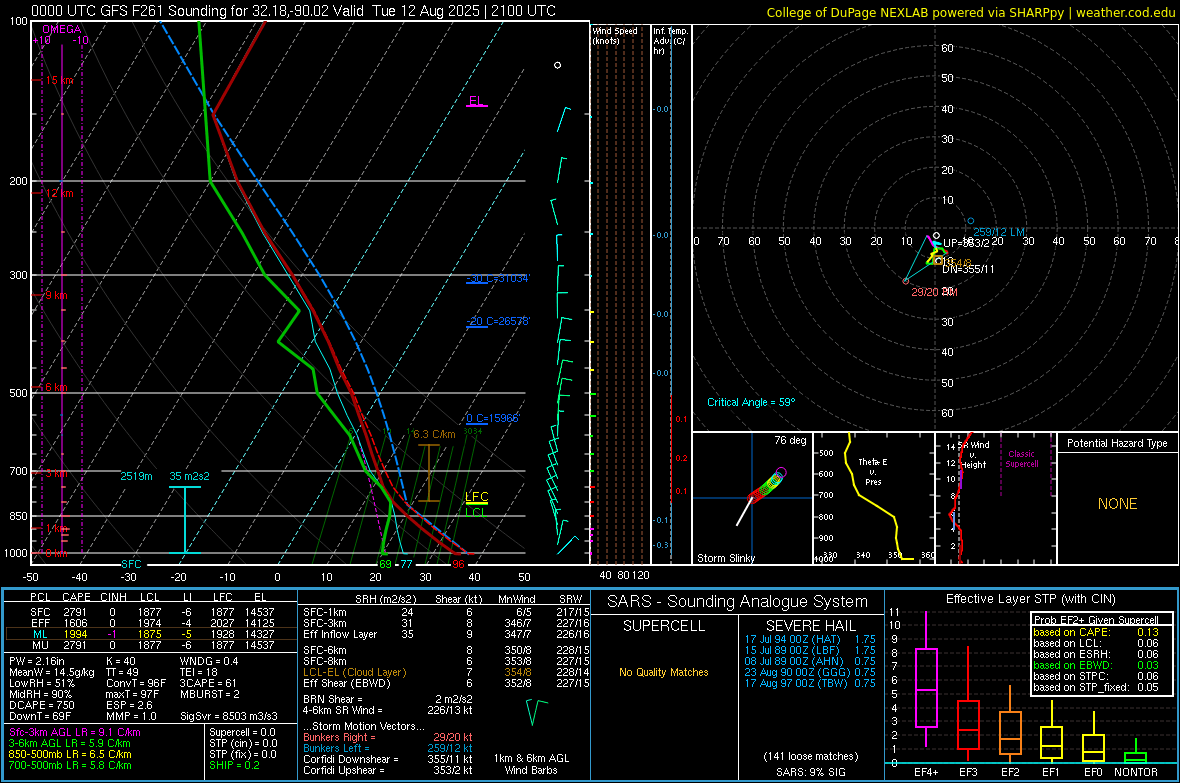
Task: Select the Eff Shear (EBWD) row
Action: point(446,683)
